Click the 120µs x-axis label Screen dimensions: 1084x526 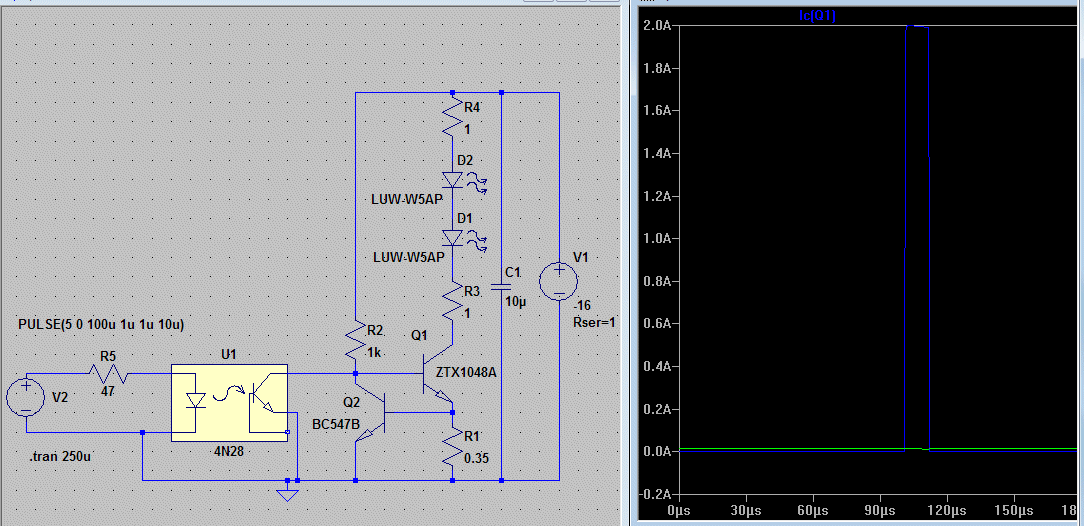(947, 510)
